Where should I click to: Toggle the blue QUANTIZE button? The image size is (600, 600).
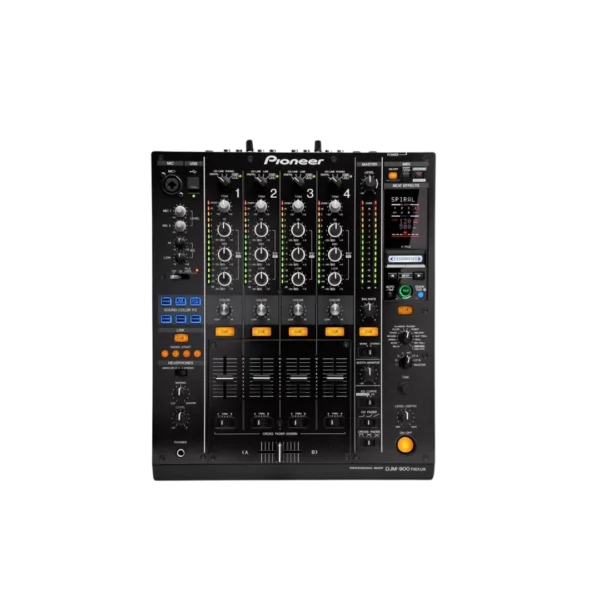point(421,295)
